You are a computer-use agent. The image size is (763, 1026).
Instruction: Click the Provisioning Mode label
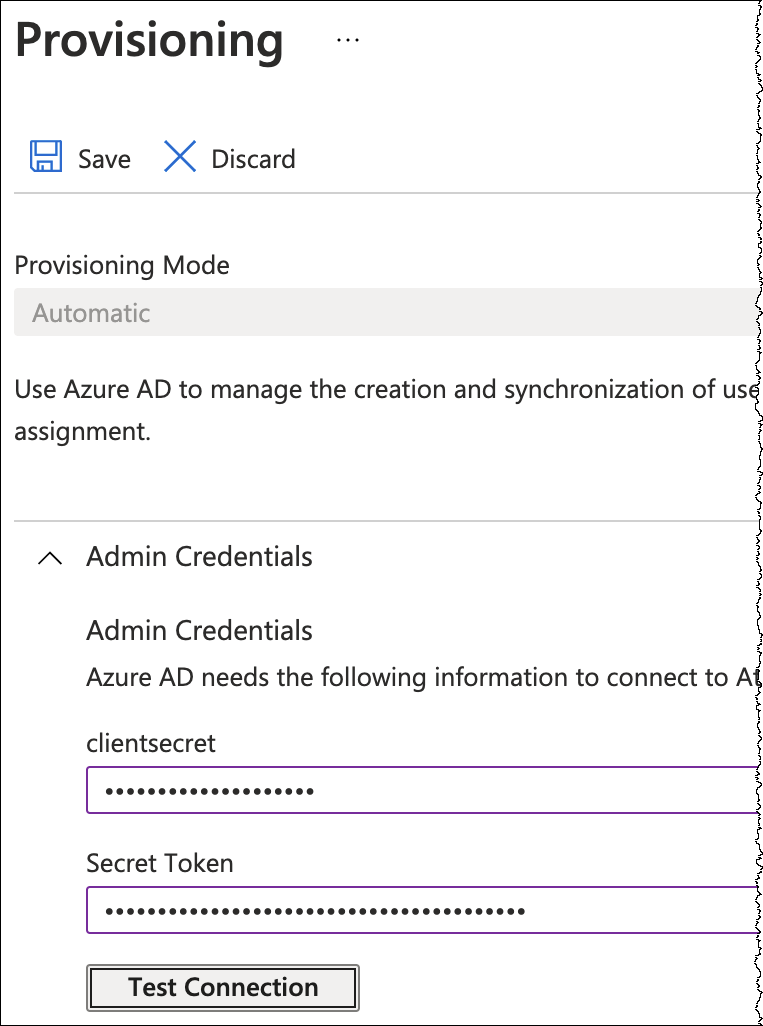122,266
